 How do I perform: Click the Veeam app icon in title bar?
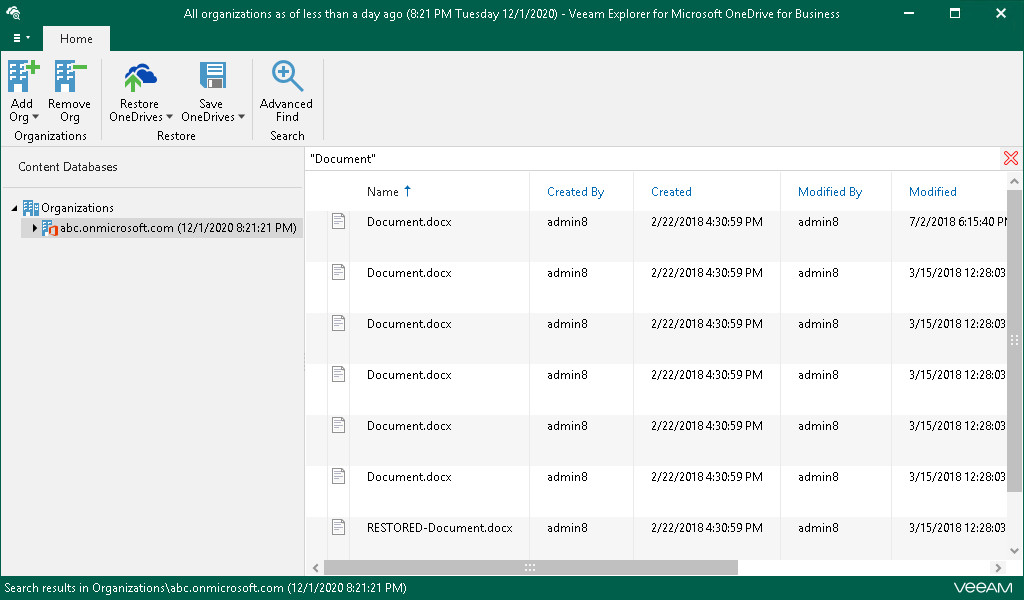tap(13, 12)
